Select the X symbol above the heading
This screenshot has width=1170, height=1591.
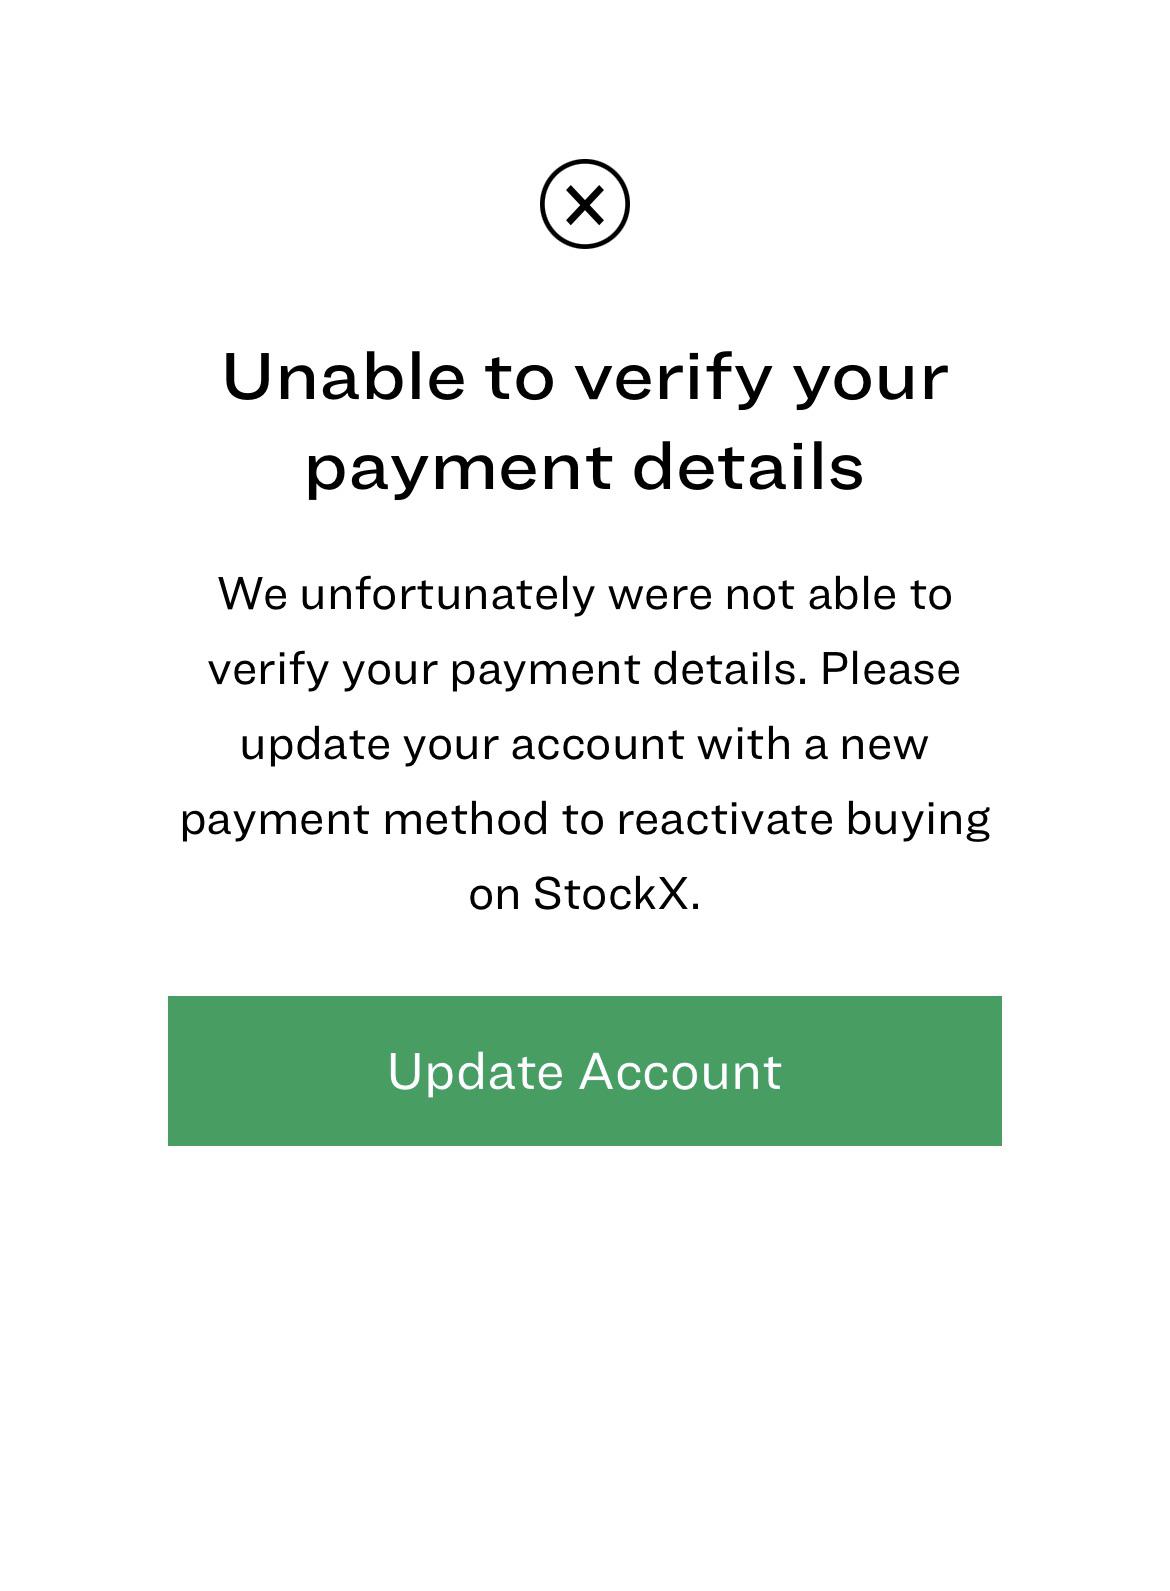585,205
